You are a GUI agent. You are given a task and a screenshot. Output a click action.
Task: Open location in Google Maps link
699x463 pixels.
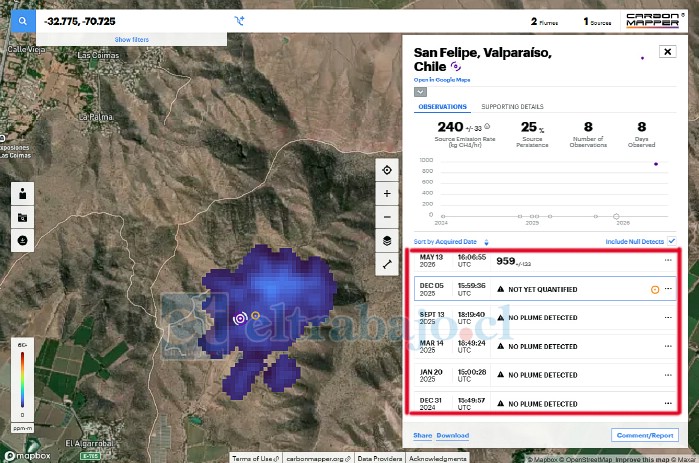442,80
